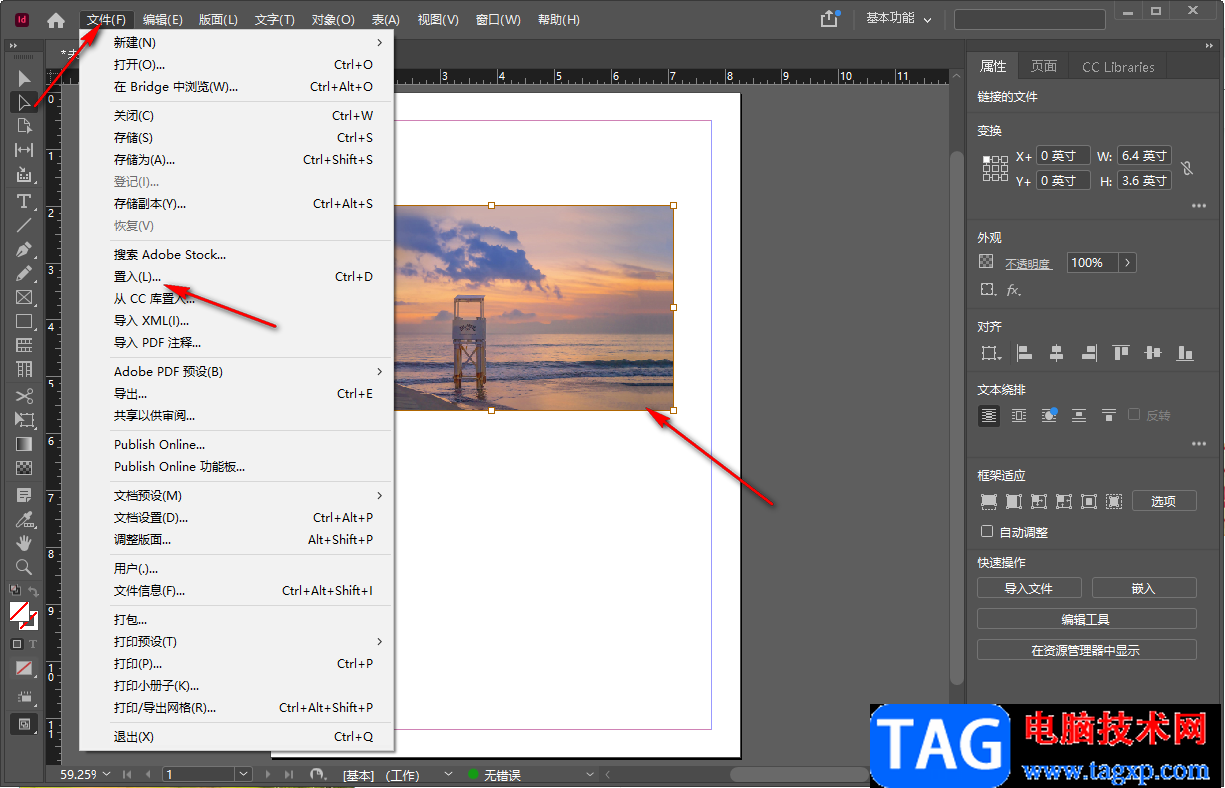Screen dimensions: 1225x788
Task: Click align top edges icon
Action: click(1121, 353)
